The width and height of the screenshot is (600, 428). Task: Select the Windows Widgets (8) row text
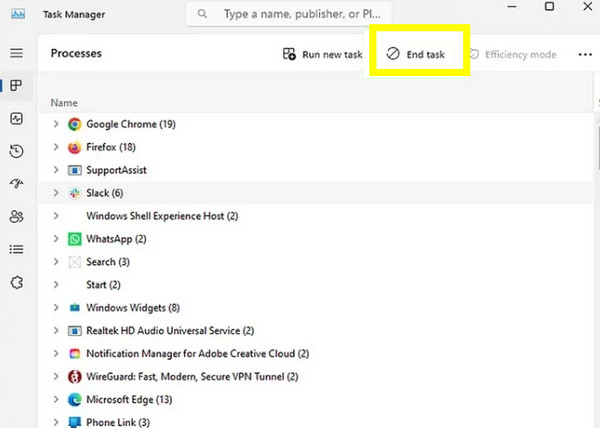coord(133,308)
